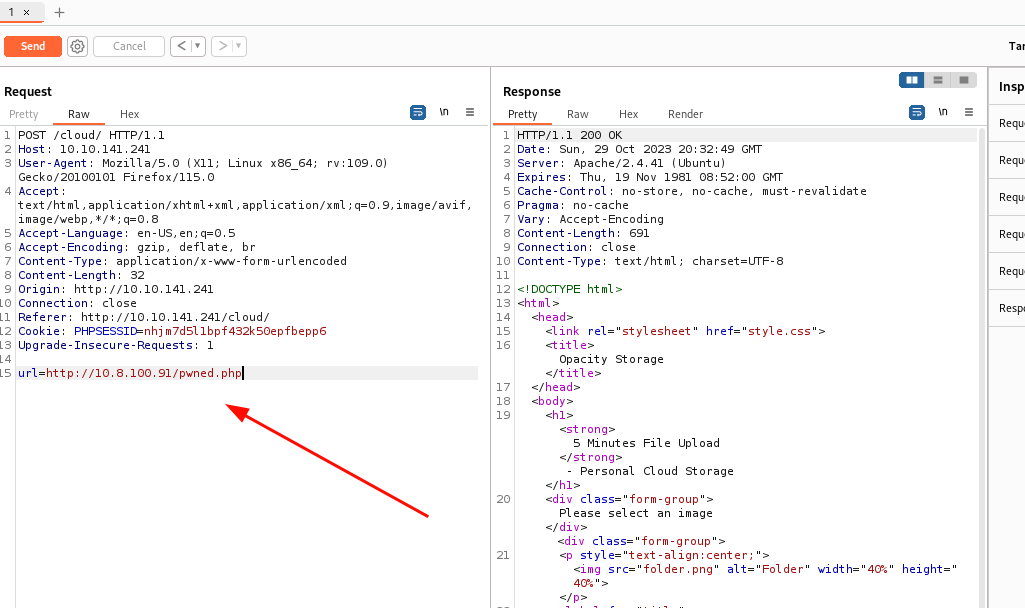Click the folder.png img tag line
The height and width of the screenshot is (608, 1025).
(x=765, y=576)
